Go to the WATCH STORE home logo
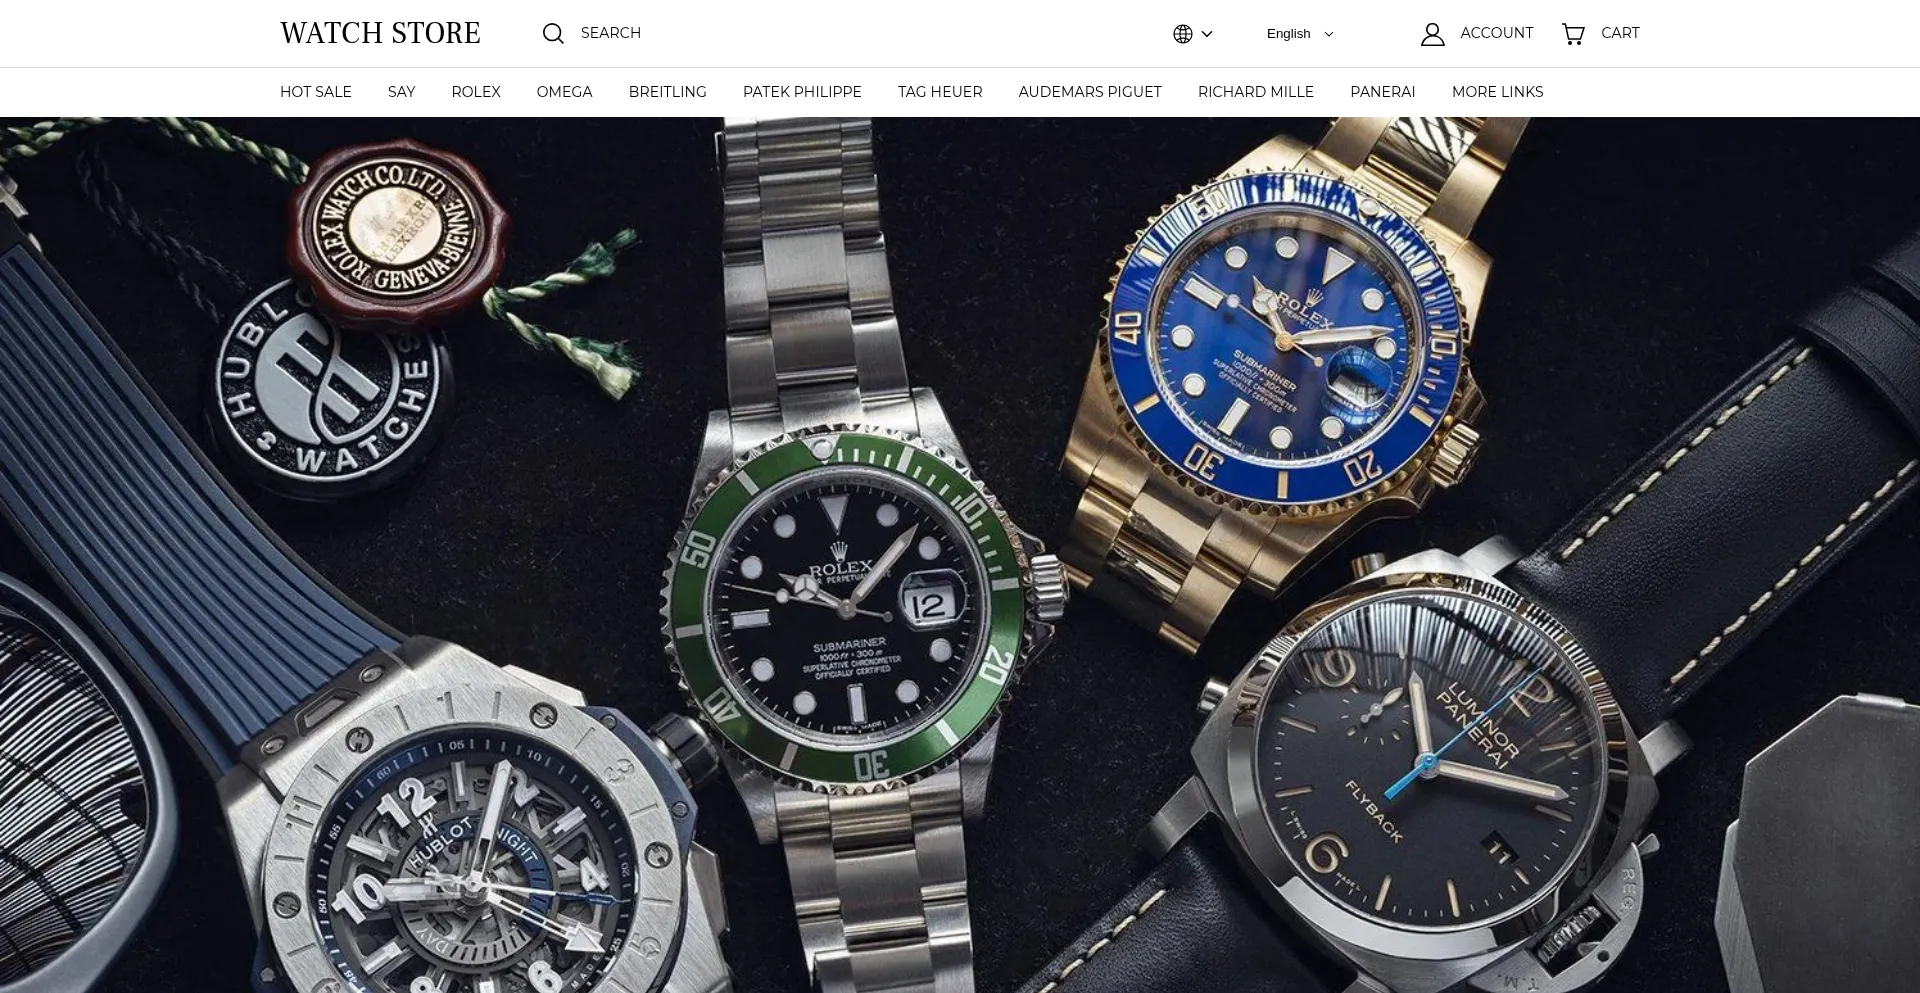Viewport: 1920px width, 993px height. click(x=380, y=33)
